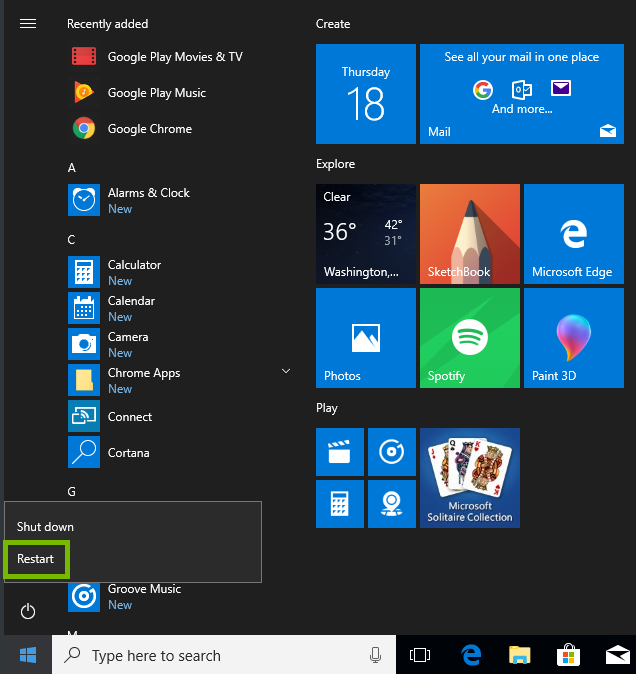Click the Power button icon

pyautogui.click(x=28, y=611)
